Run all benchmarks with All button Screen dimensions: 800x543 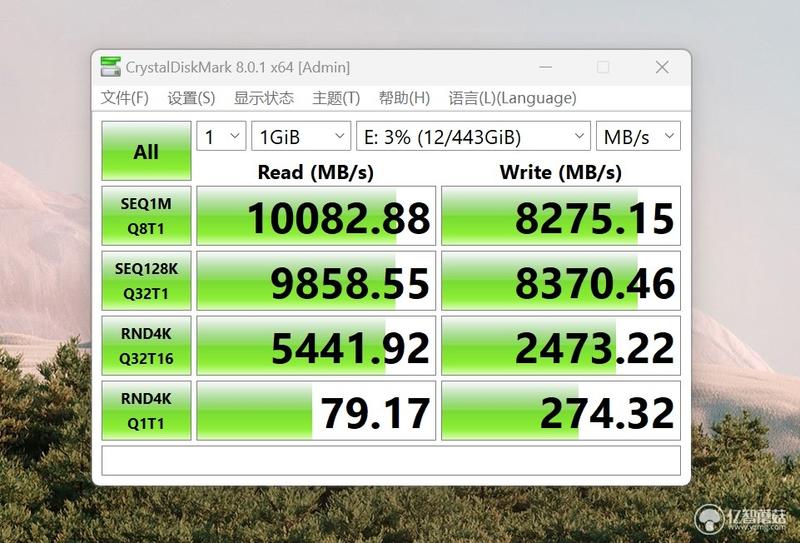click(x=146, y=151)
